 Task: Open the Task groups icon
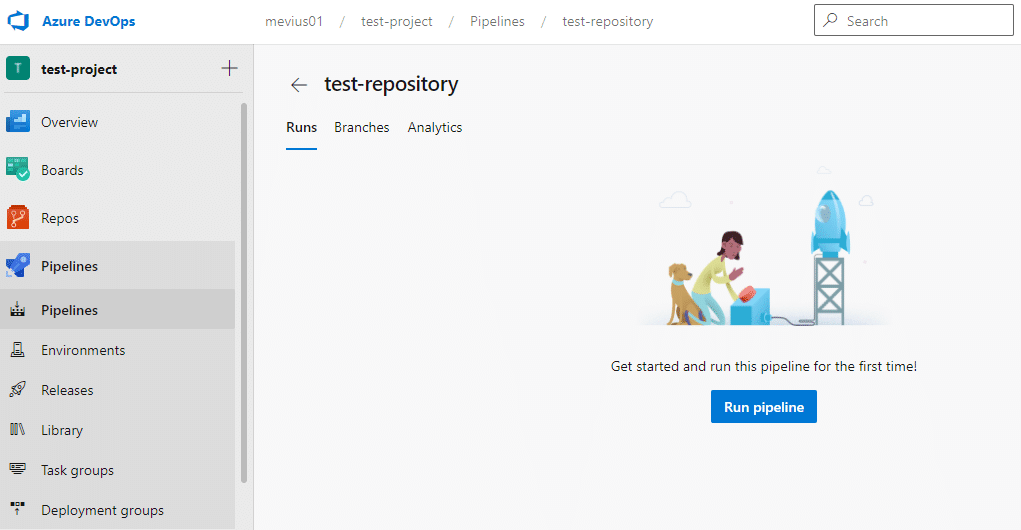18,470
